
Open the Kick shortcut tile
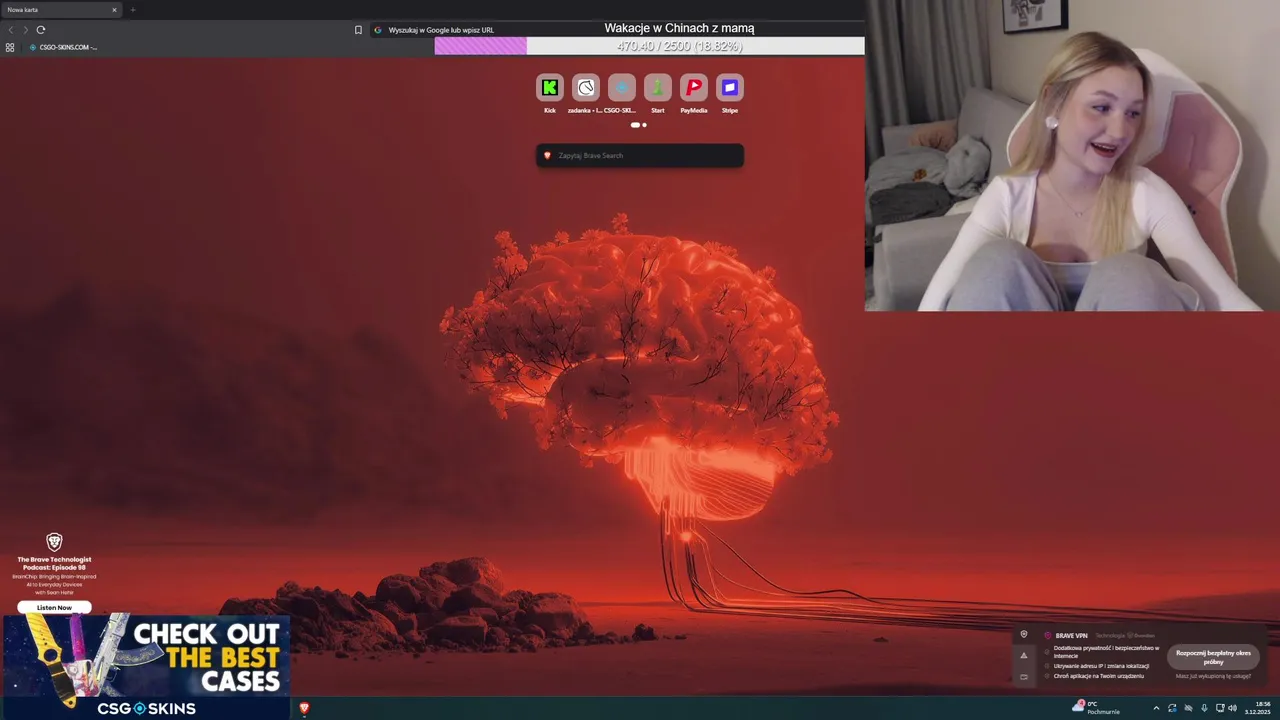pyautogui.click(x=549, y=88)
